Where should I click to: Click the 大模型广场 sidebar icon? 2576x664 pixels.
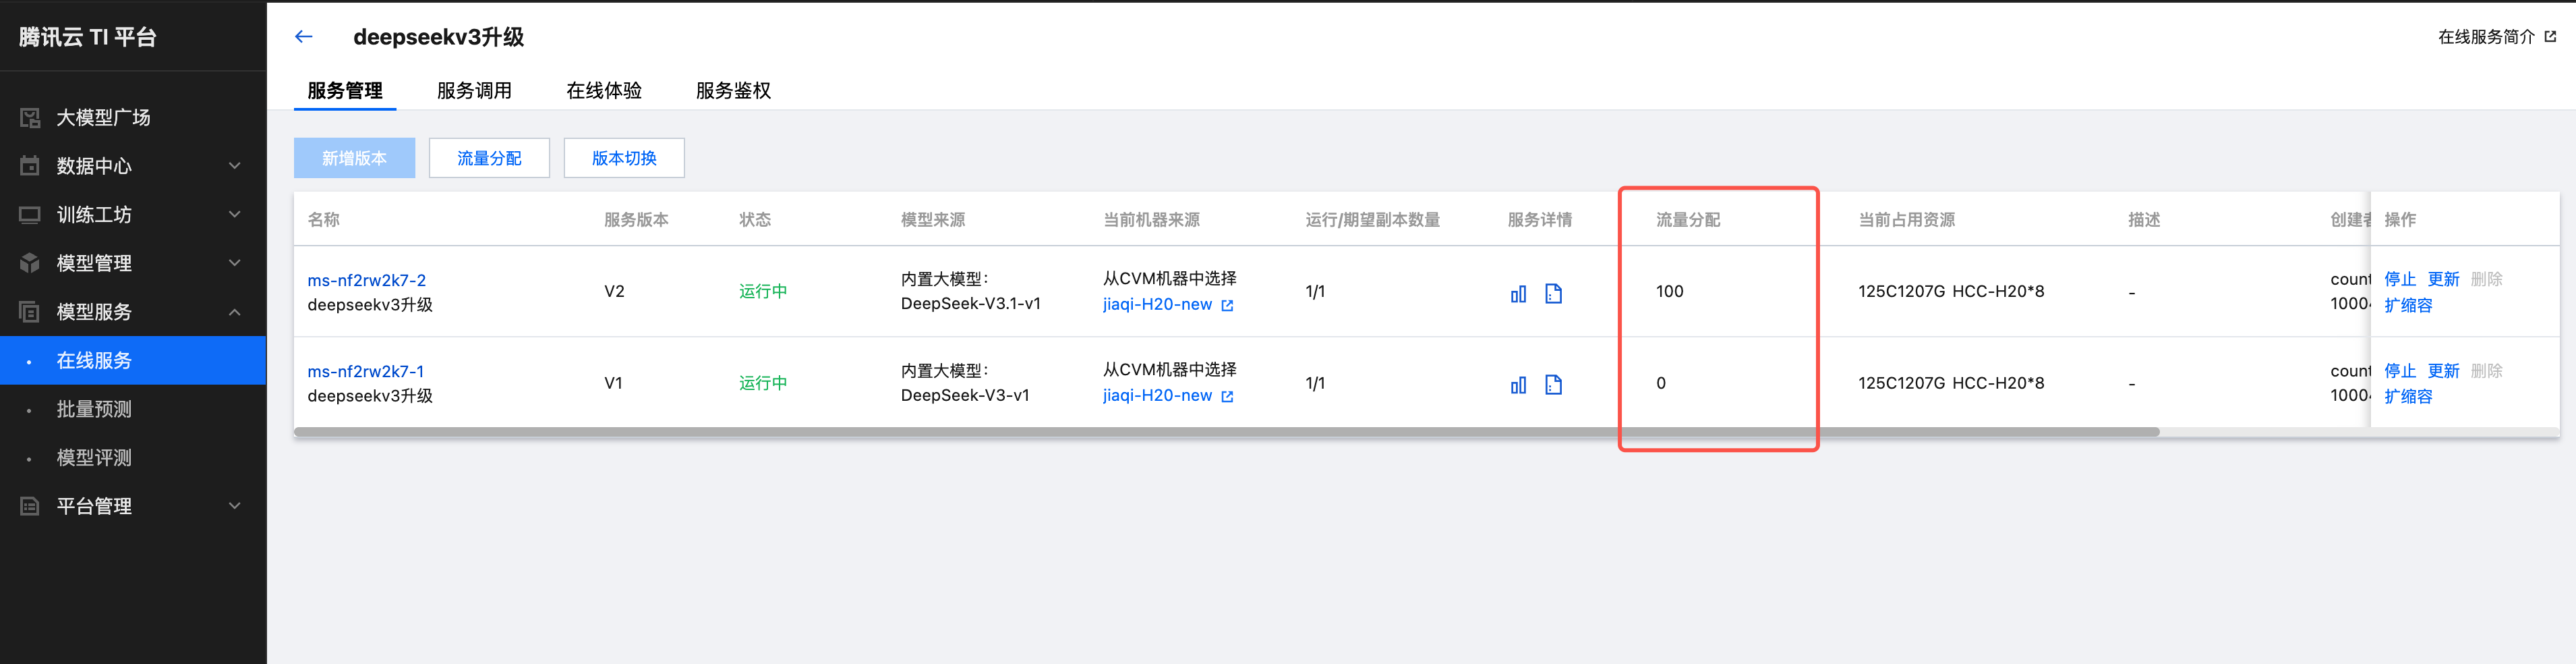(30, 118)
